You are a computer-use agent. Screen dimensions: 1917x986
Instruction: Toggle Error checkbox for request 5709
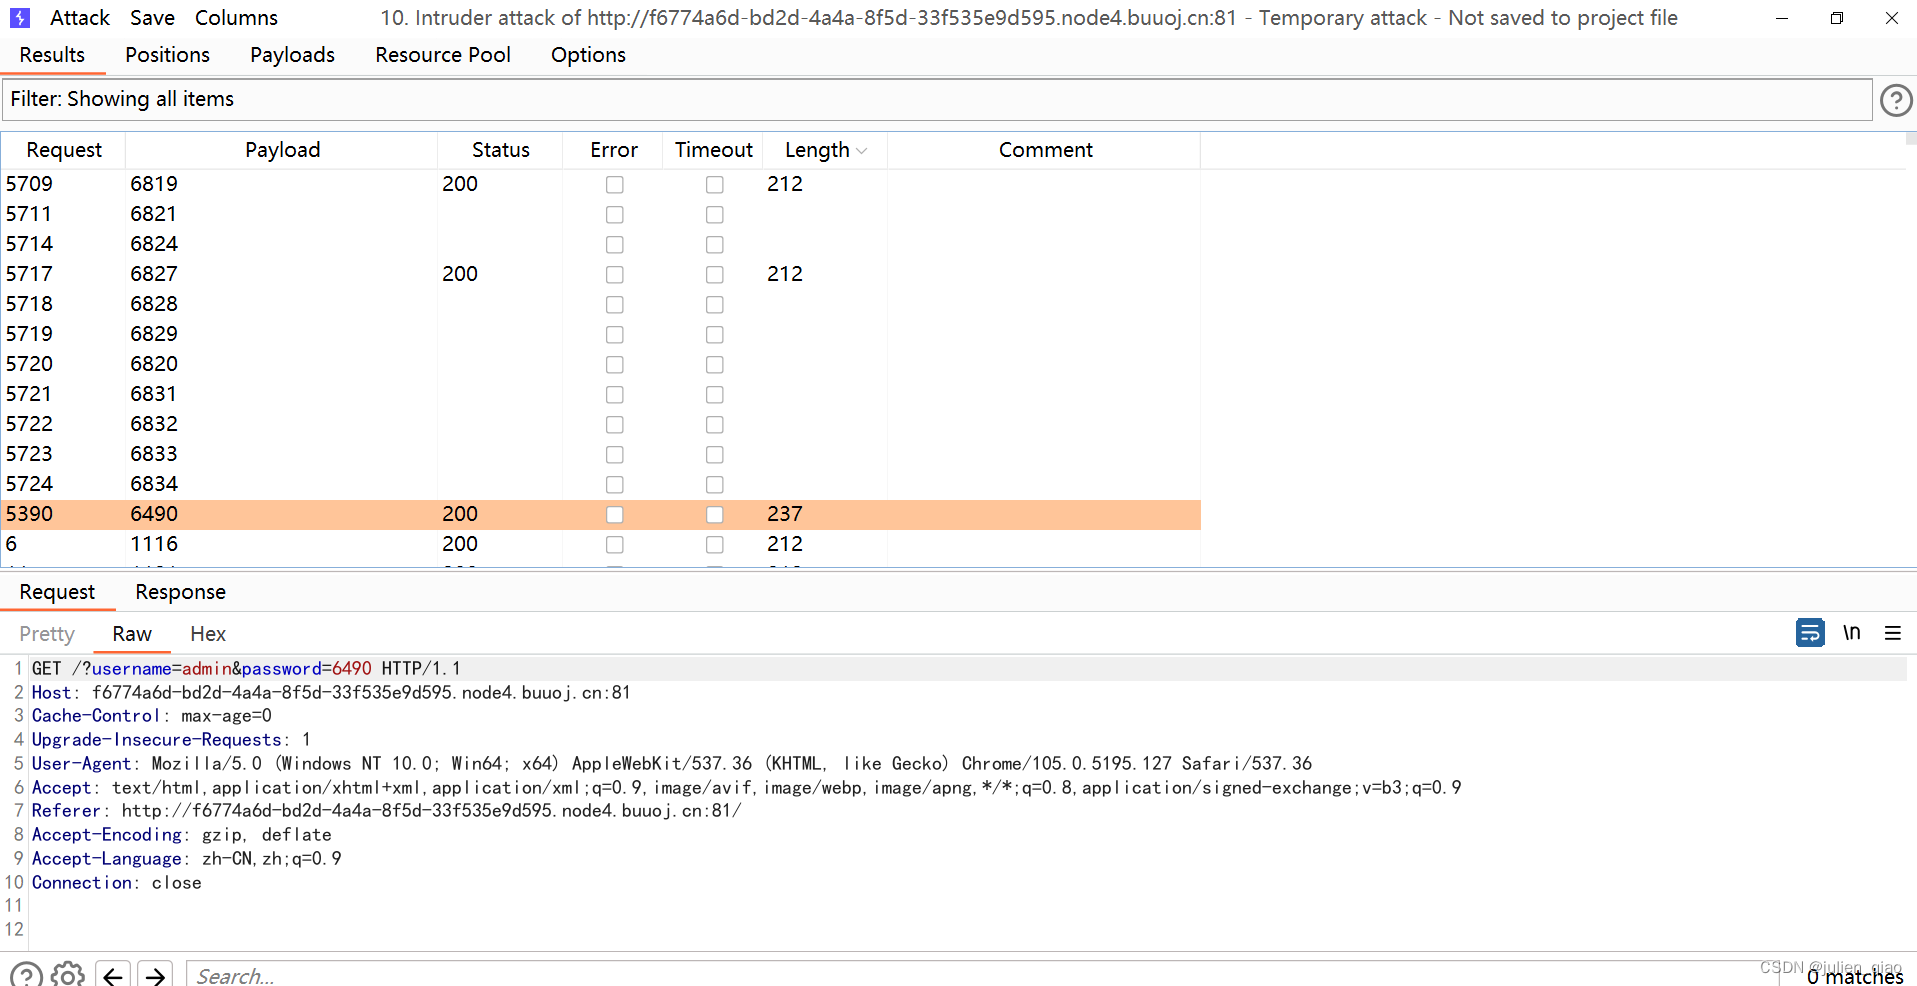tap(614, 185)
